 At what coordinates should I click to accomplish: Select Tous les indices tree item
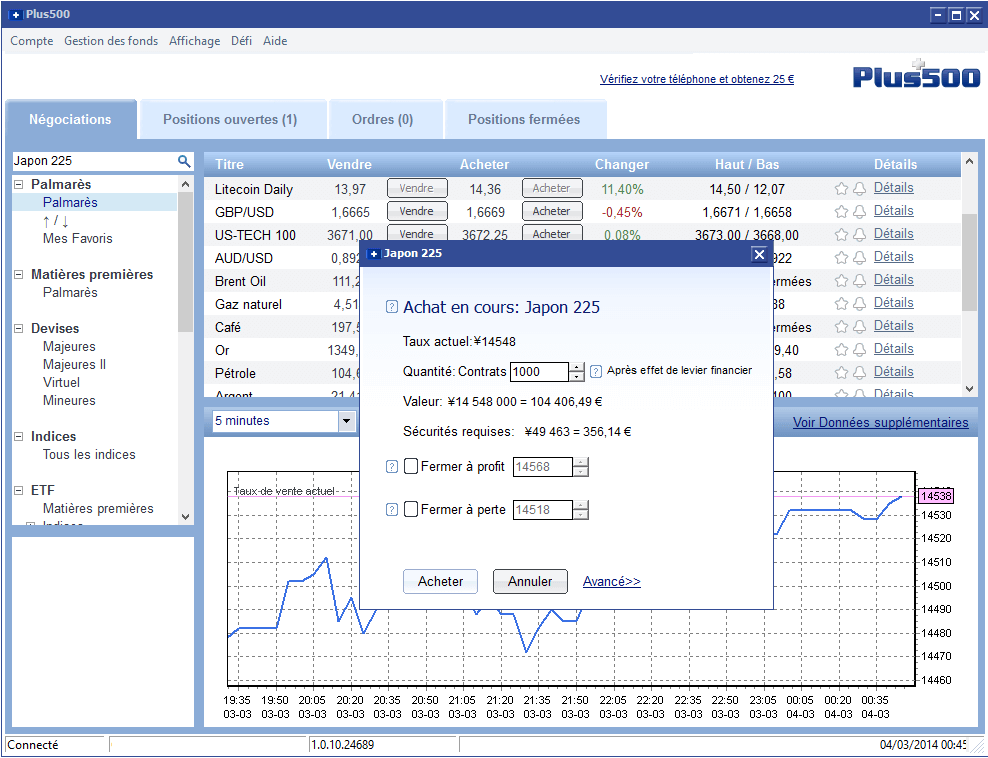click(x=89, y=455)
